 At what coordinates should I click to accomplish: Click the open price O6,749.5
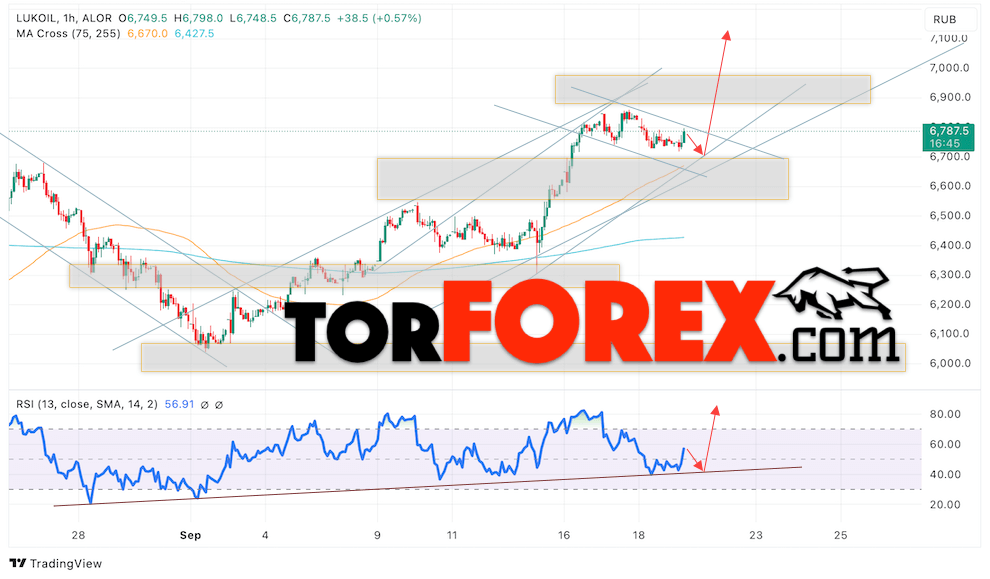(143, 18)
